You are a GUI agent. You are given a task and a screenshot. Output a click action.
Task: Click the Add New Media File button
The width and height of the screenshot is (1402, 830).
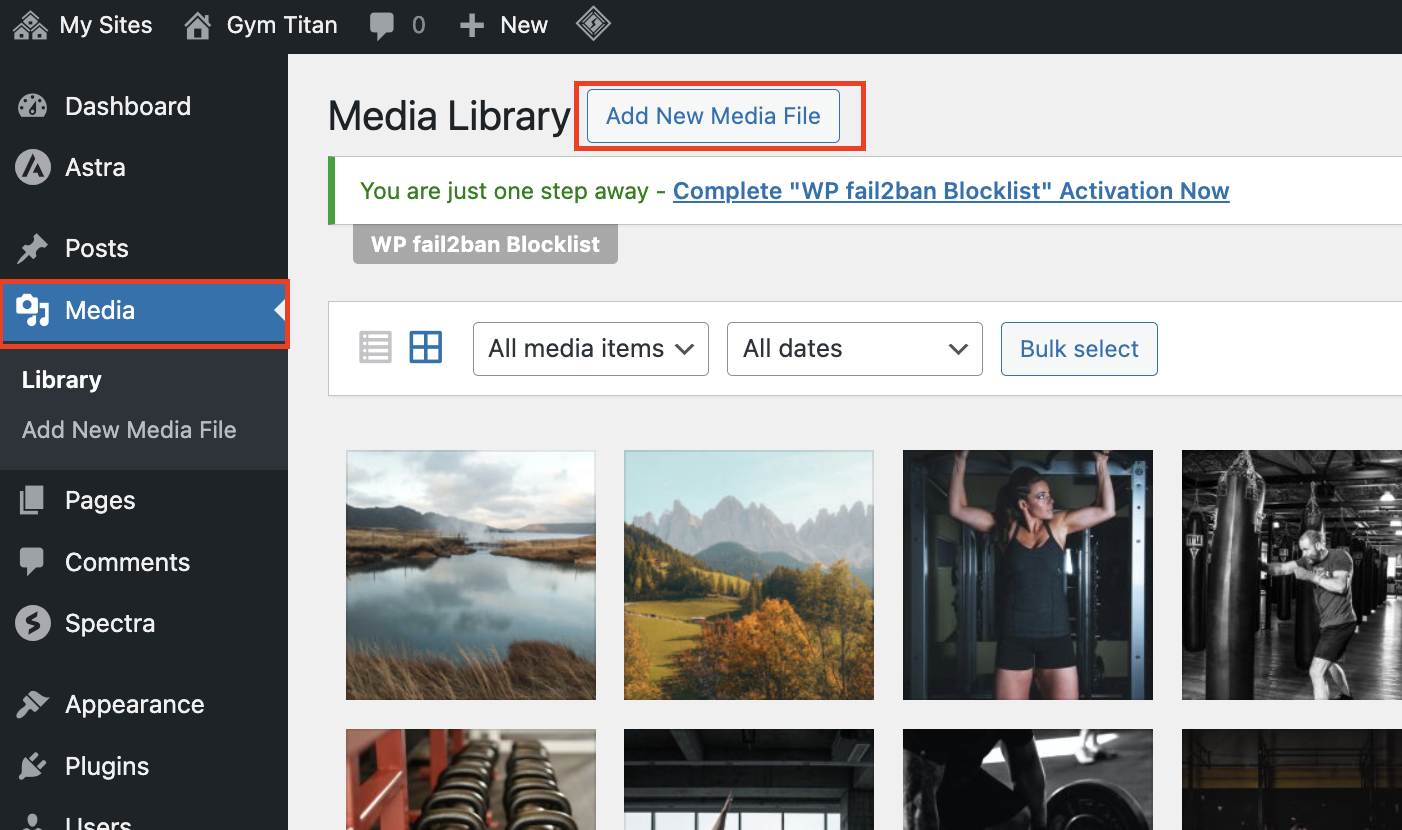[713, 116]
